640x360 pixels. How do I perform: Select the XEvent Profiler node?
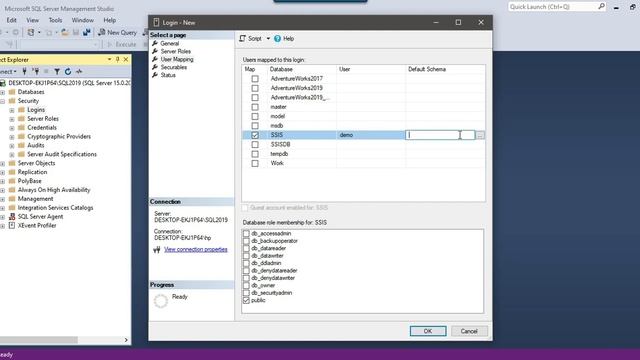tap(37, 226)
